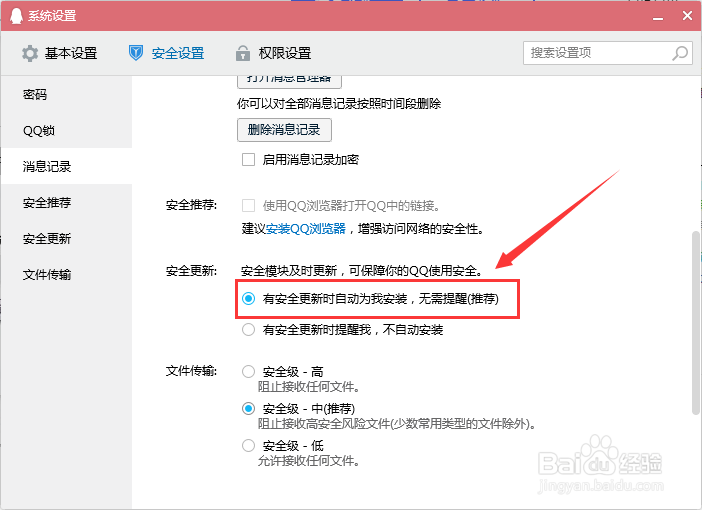Close the 系统设置 window
Screen dimensions: 702x510
687,16
